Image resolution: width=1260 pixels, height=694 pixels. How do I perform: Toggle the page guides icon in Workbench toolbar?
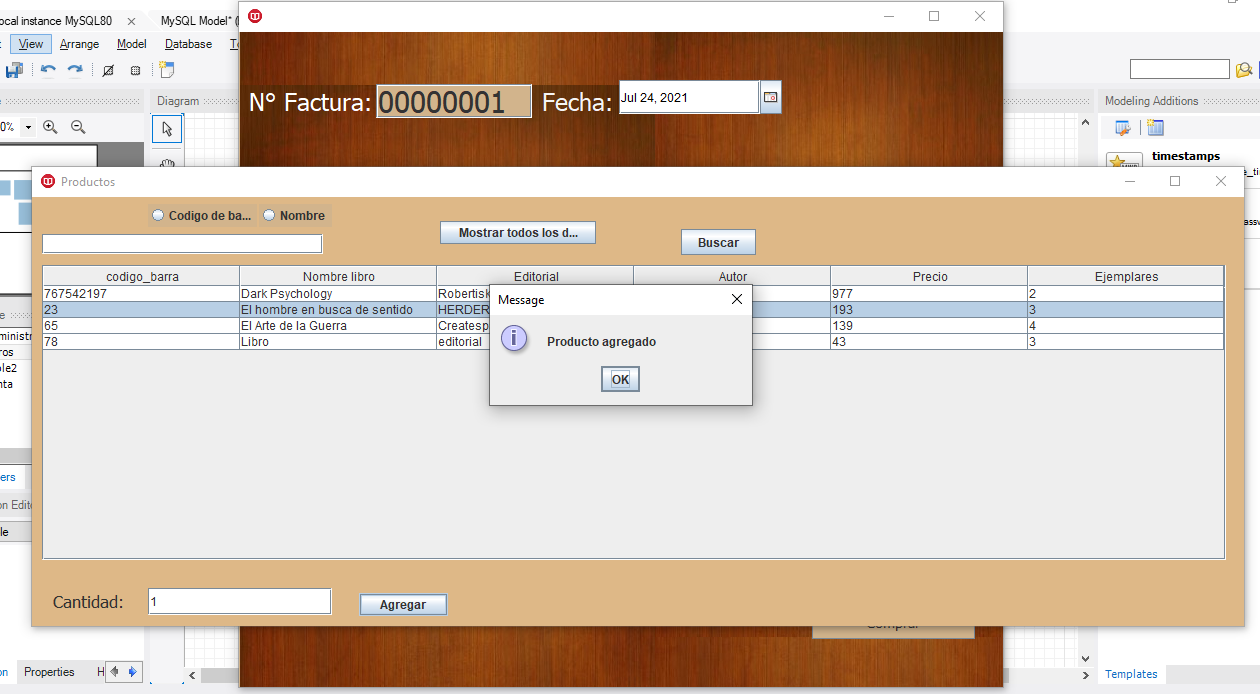point(108,70)
